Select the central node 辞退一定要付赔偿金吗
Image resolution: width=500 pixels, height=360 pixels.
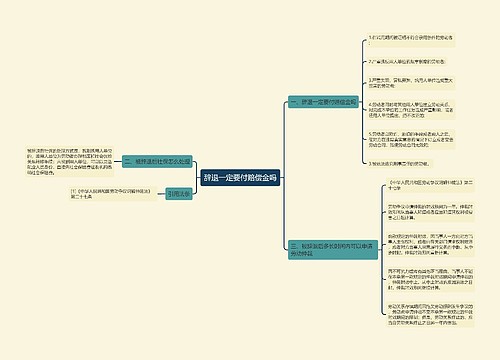[240, 177]
